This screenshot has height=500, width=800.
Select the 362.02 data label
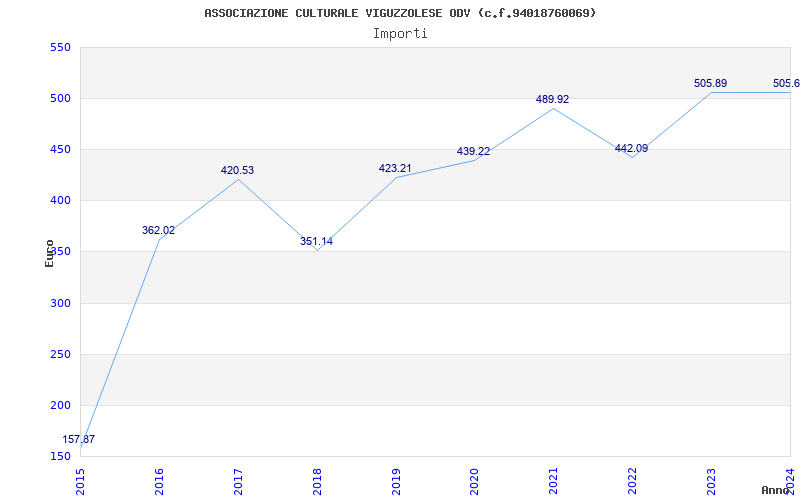click(x=158, y=230)
